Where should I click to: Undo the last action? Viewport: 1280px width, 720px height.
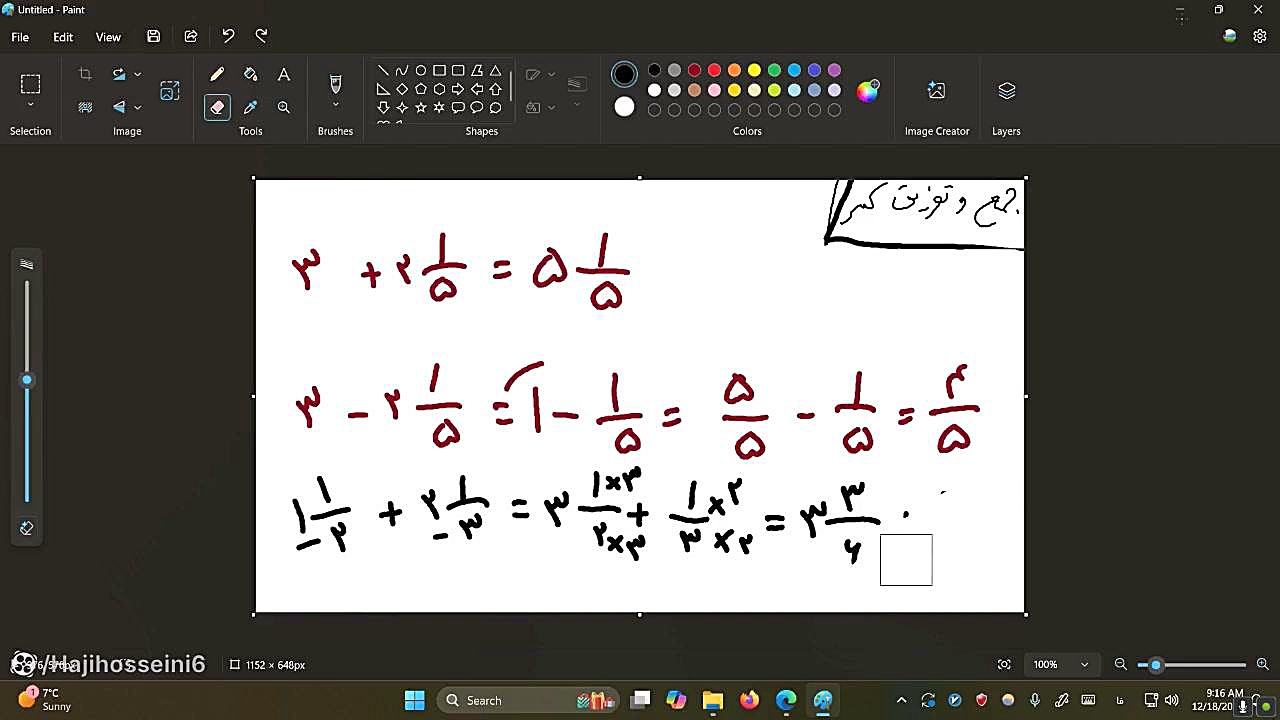[228, 37]
